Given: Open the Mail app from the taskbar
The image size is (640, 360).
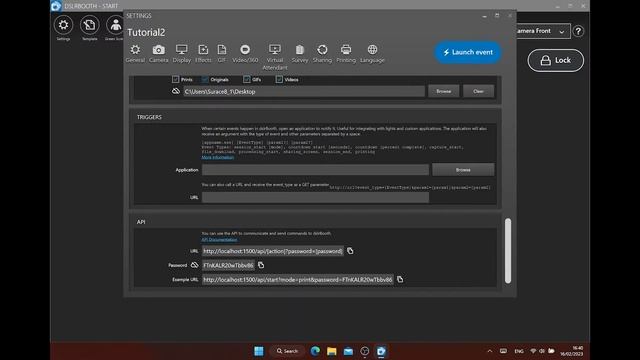Looking at the screenshot, I should [348, 351].
